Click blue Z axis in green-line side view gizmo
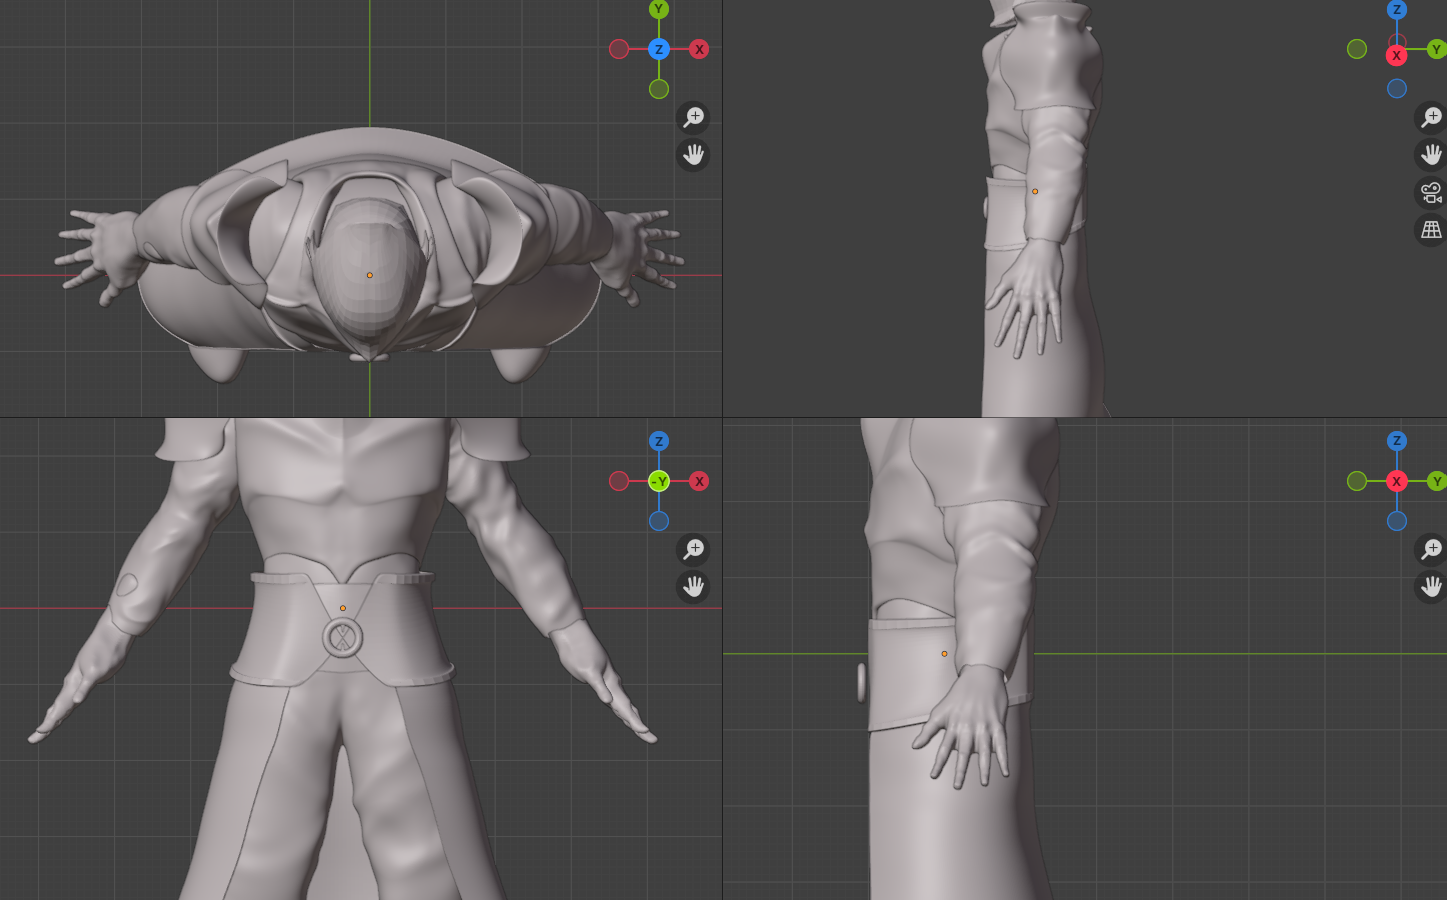The width and height of the screenshot is (1447, 900). click(1397, 441)
